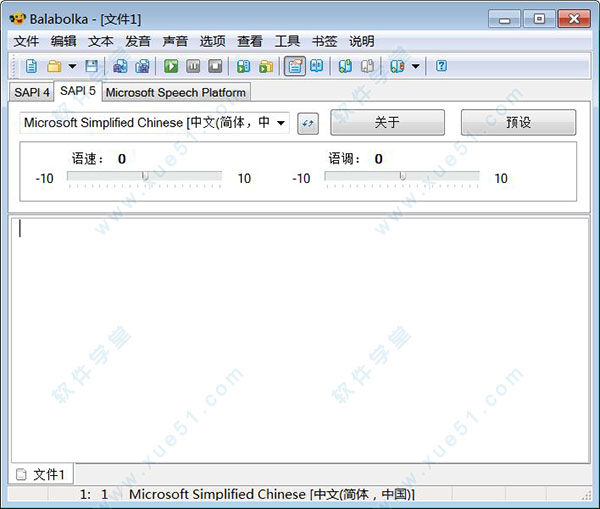Switch to Microsoft Speech Platform tab

click(176, 92)
